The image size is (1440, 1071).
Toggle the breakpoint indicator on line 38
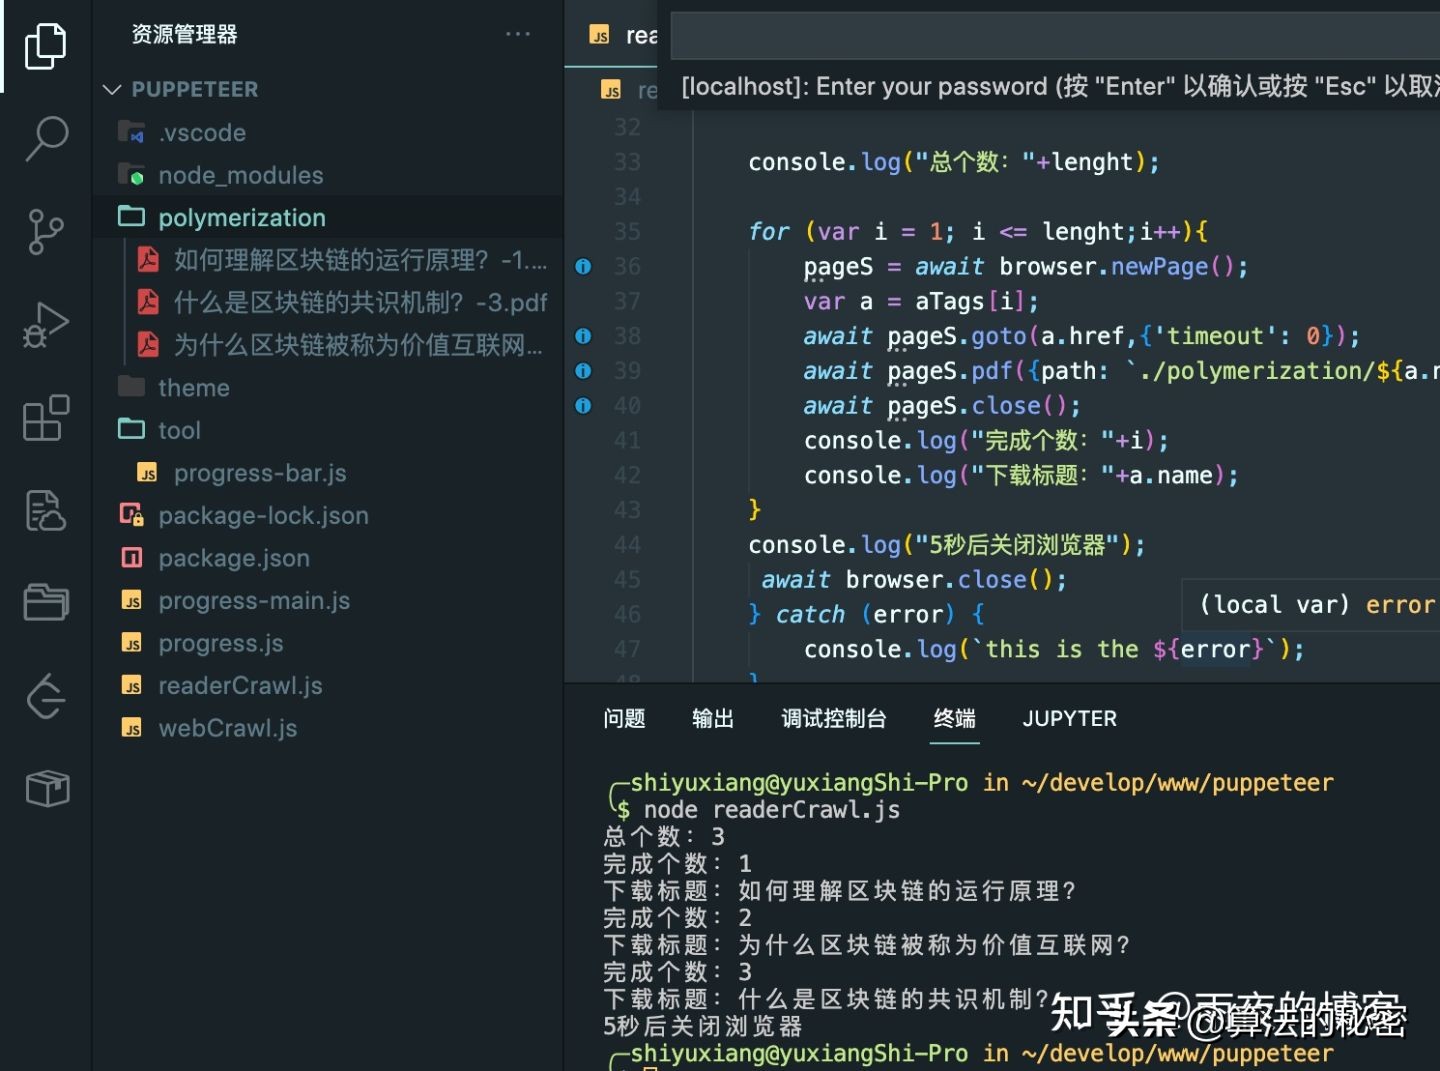pyautogui.click(x=583, y=336)
